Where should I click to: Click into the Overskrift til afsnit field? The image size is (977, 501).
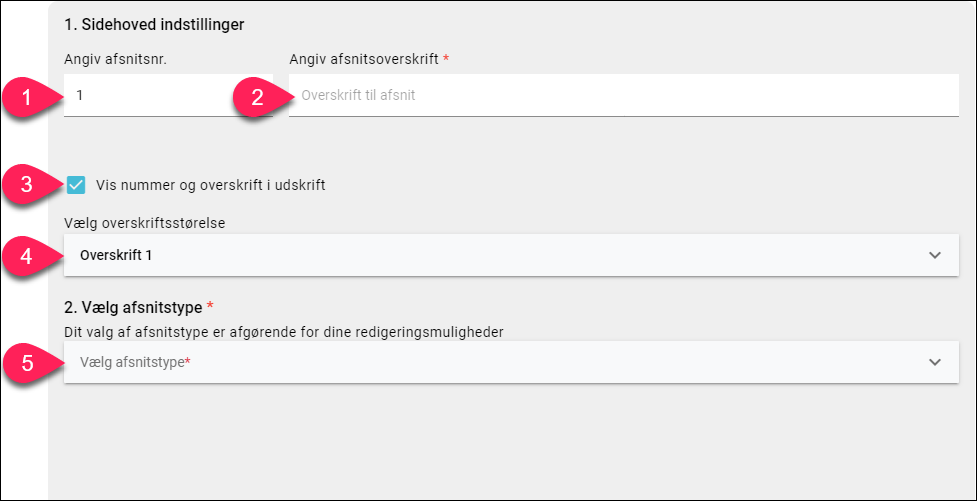(x=624, y=95)
